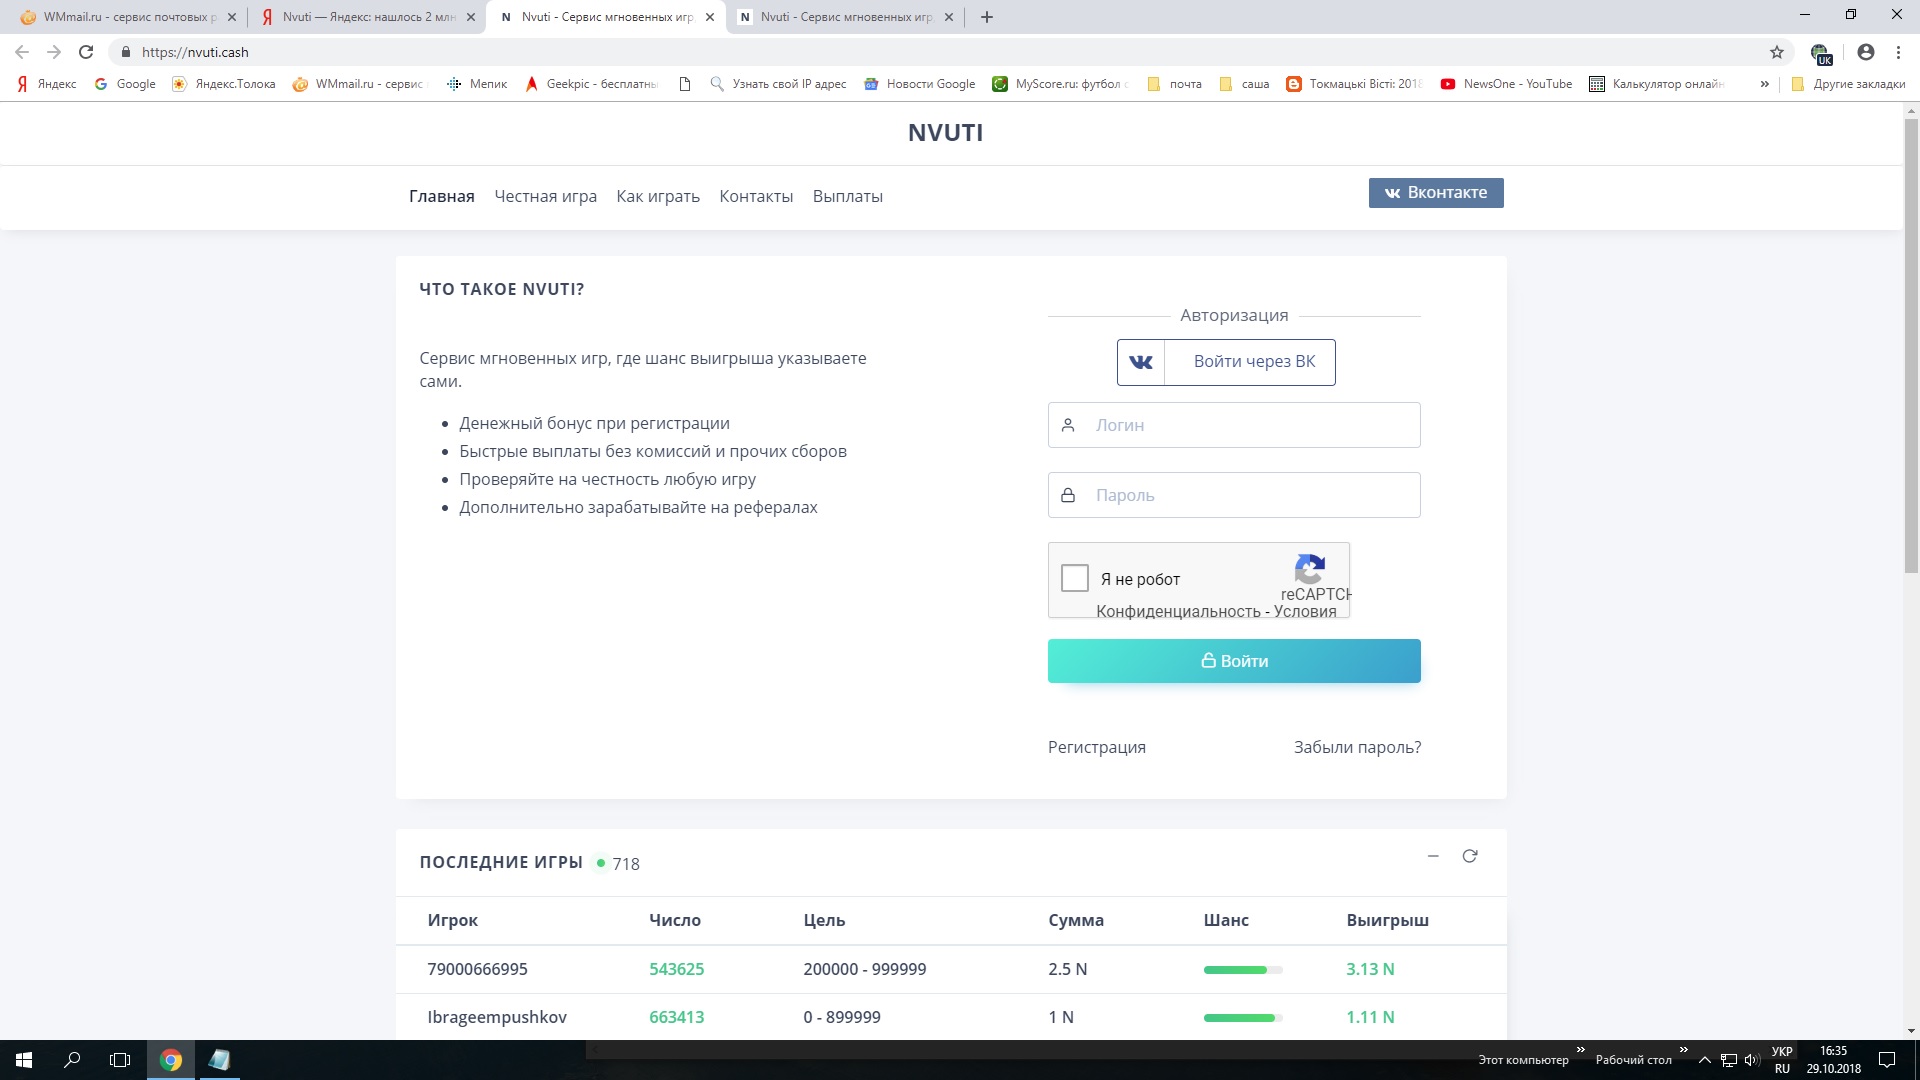
Task: Open the Windows Start menu
Action: pos(24,1060)
